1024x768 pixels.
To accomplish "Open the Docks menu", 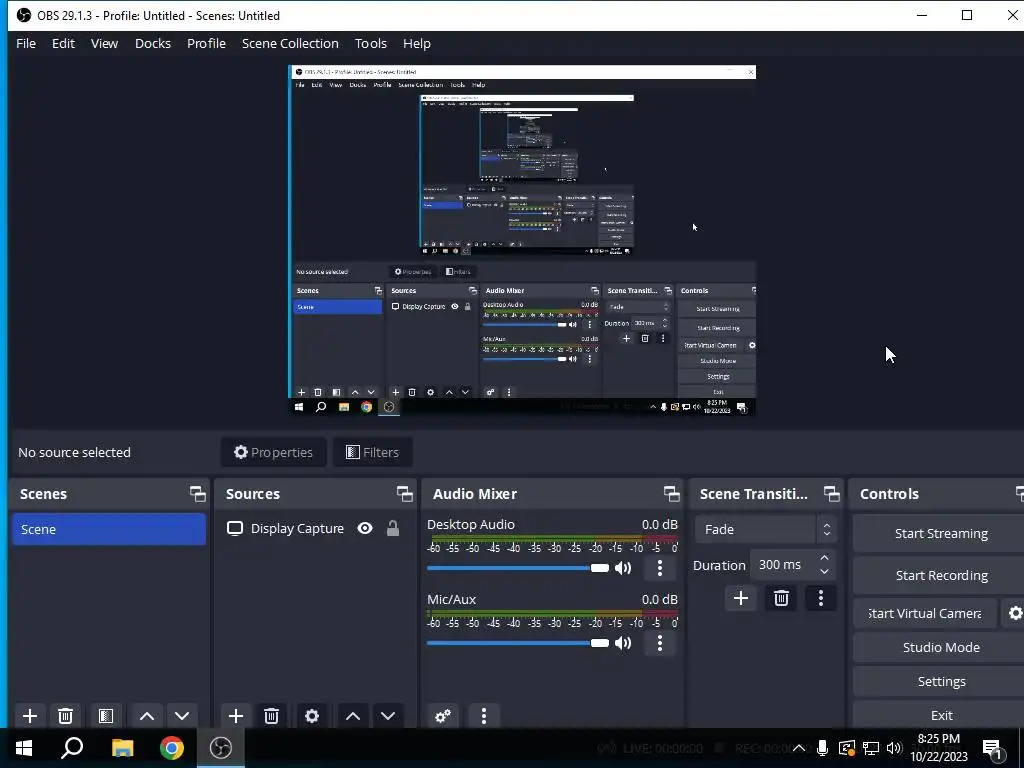I will pyautogui.click(x=153, y=43).
